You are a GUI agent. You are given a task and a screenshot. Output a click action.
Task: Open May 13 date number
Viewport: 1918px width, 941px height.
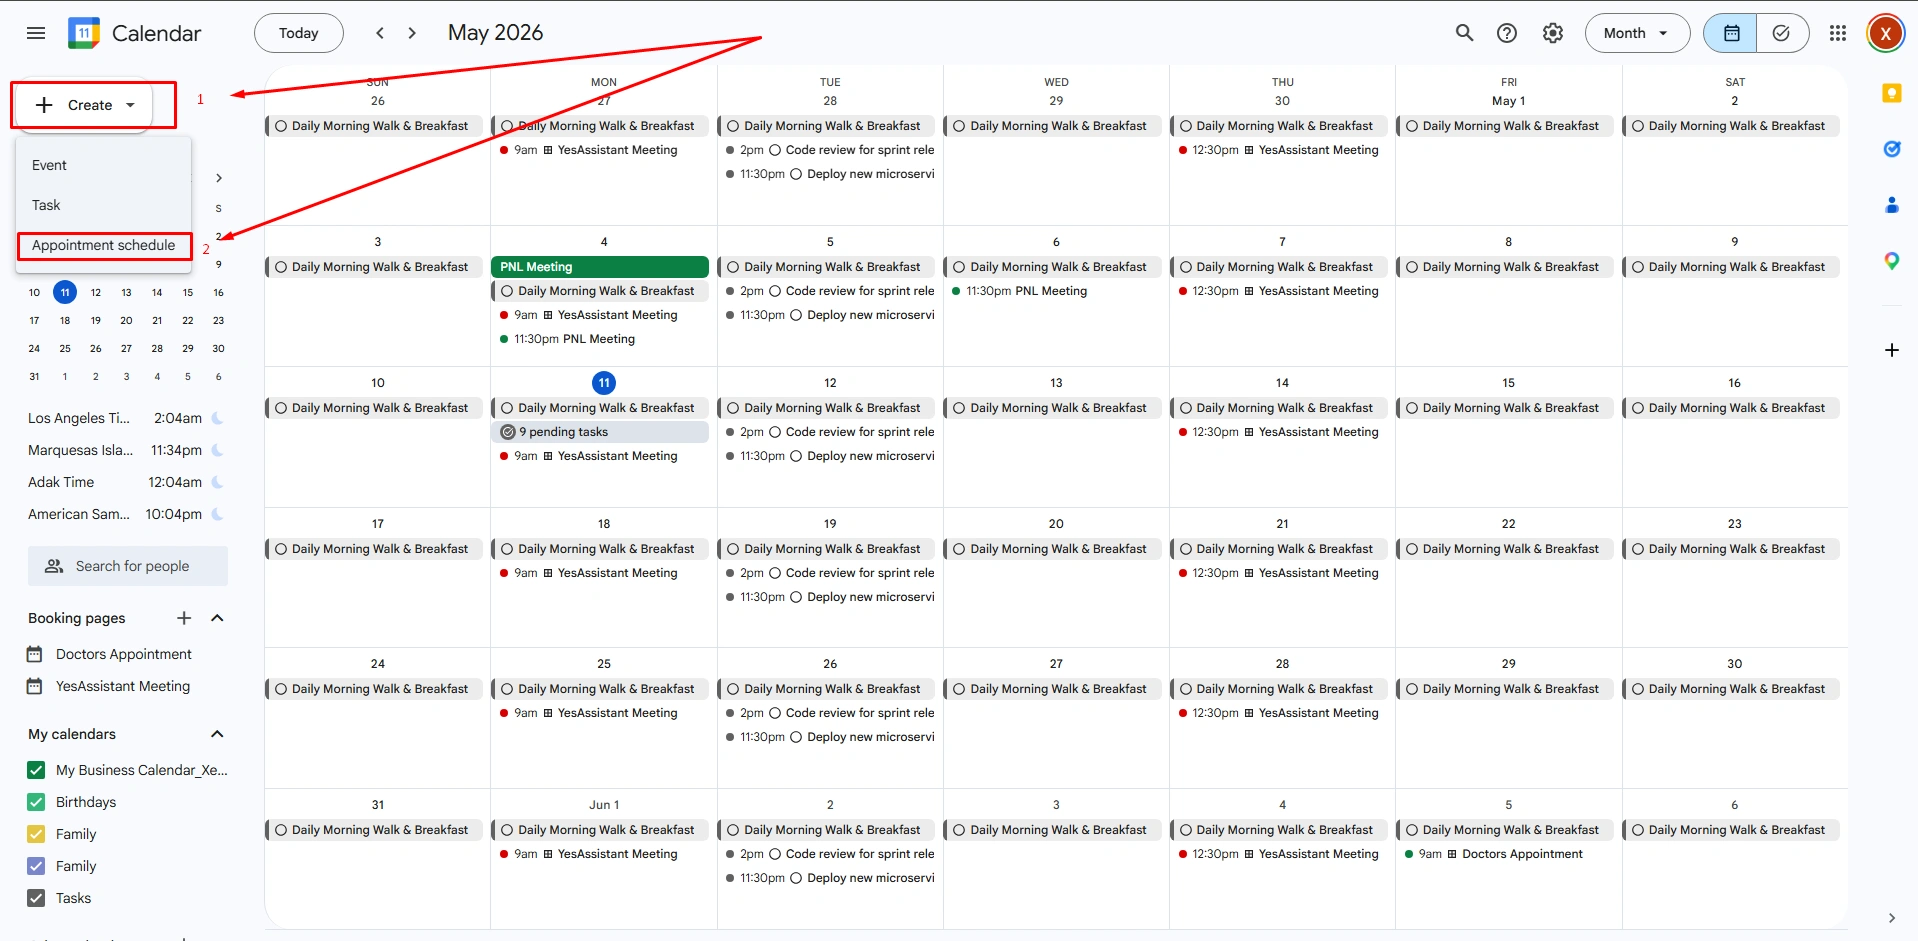[1056, 383]
